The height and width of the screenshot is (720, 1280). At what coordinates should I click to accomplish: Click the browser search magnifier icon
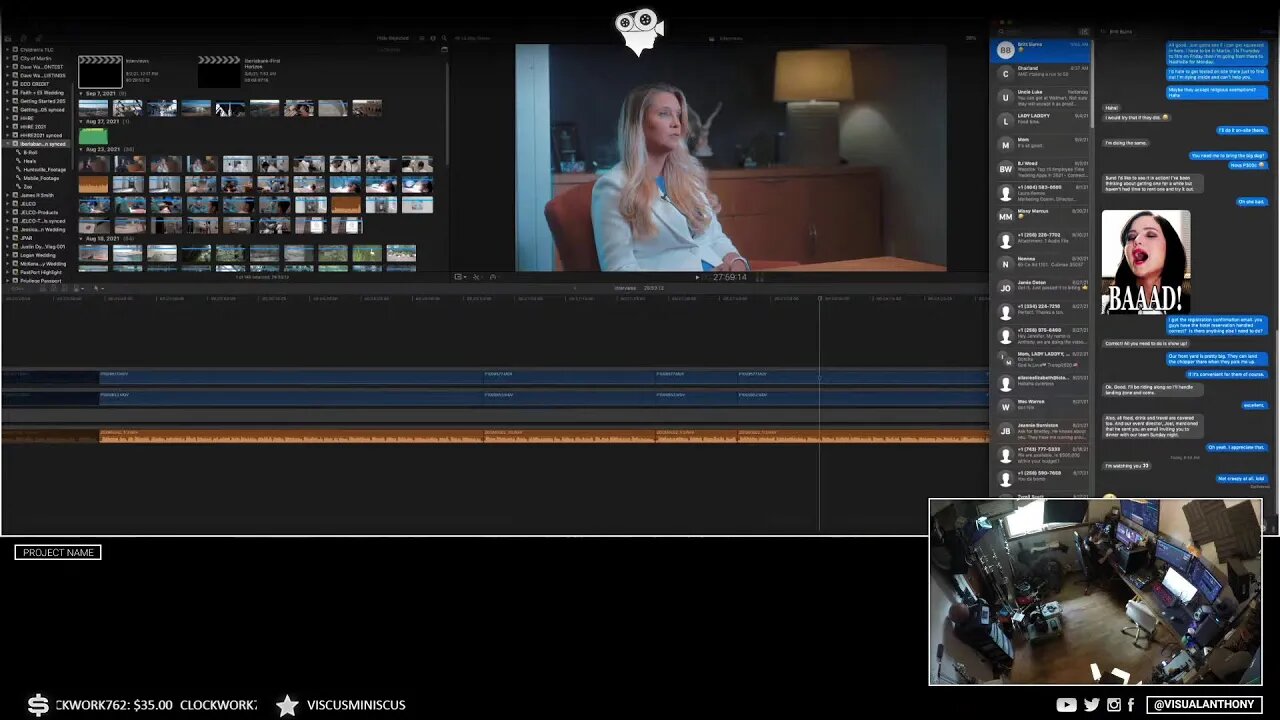click(442, 38)
